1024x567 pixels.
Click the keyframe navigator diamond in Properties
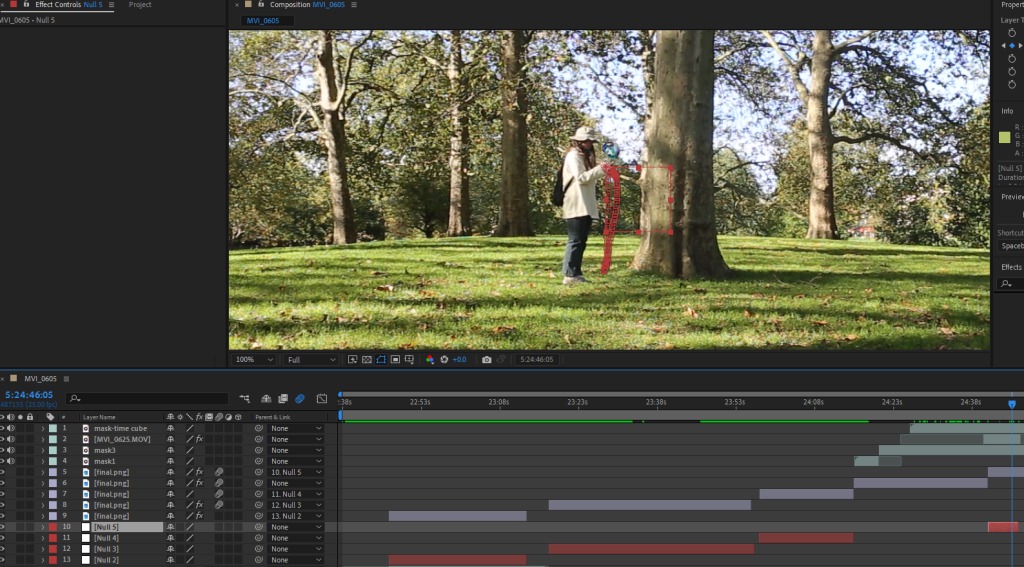coord(1012,46)
